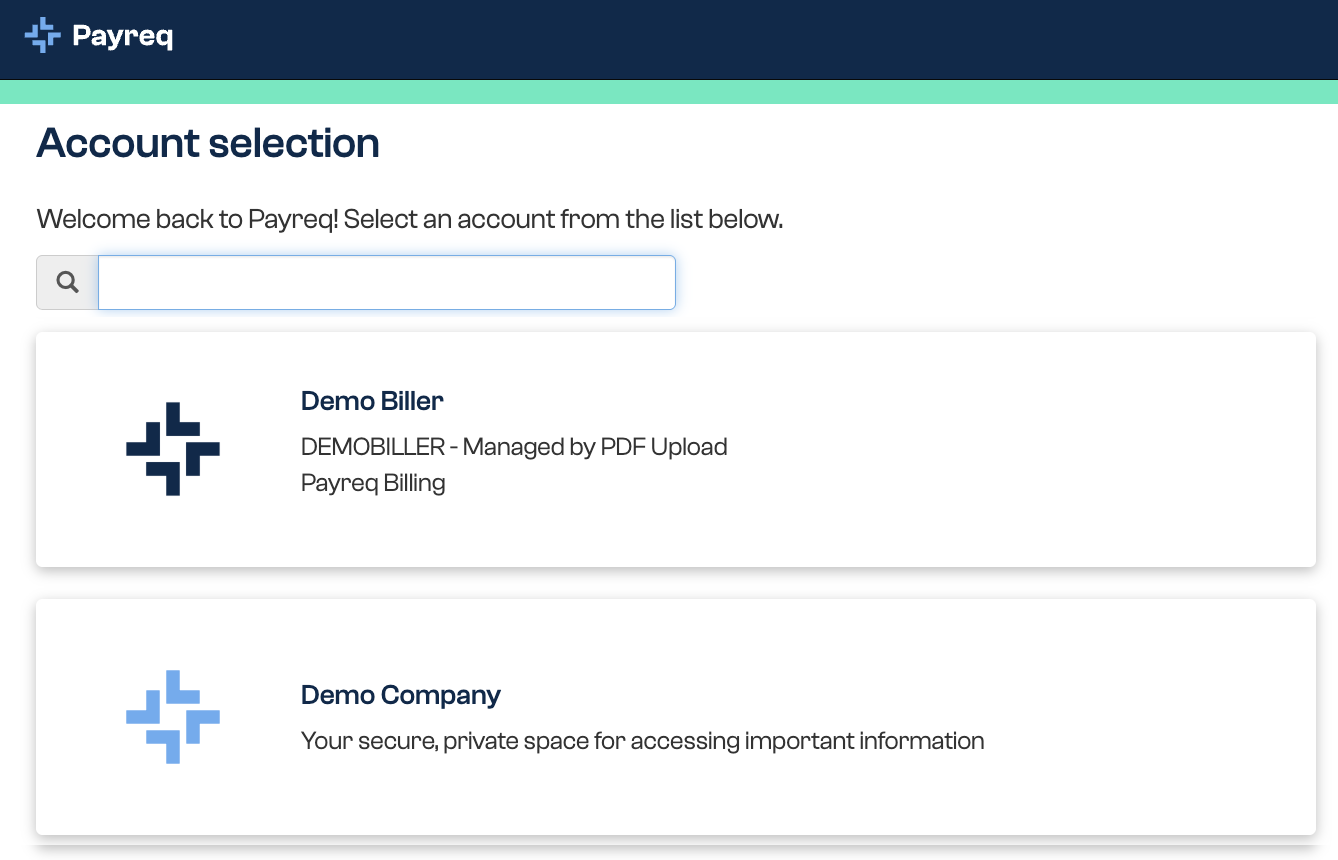The image size is (1338, 860).
Task: Click the Payreq wordmark in header
Action: [122, 38]
